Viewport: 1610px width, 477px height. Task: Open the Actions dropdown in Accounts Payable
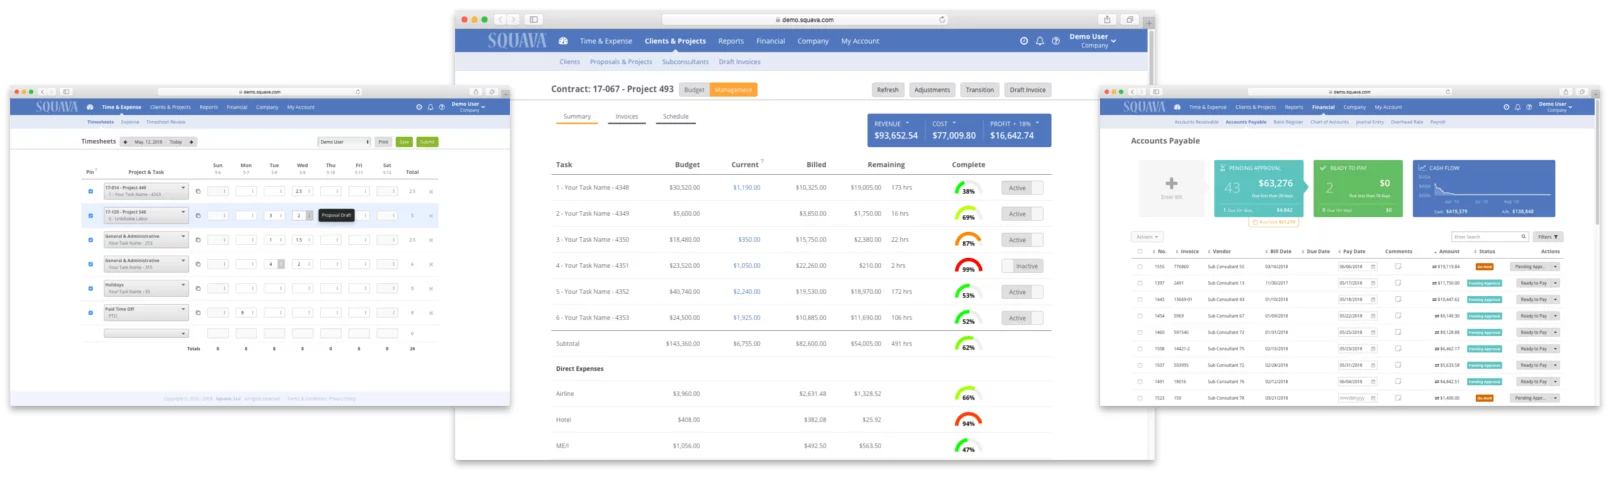point(1146,237)
